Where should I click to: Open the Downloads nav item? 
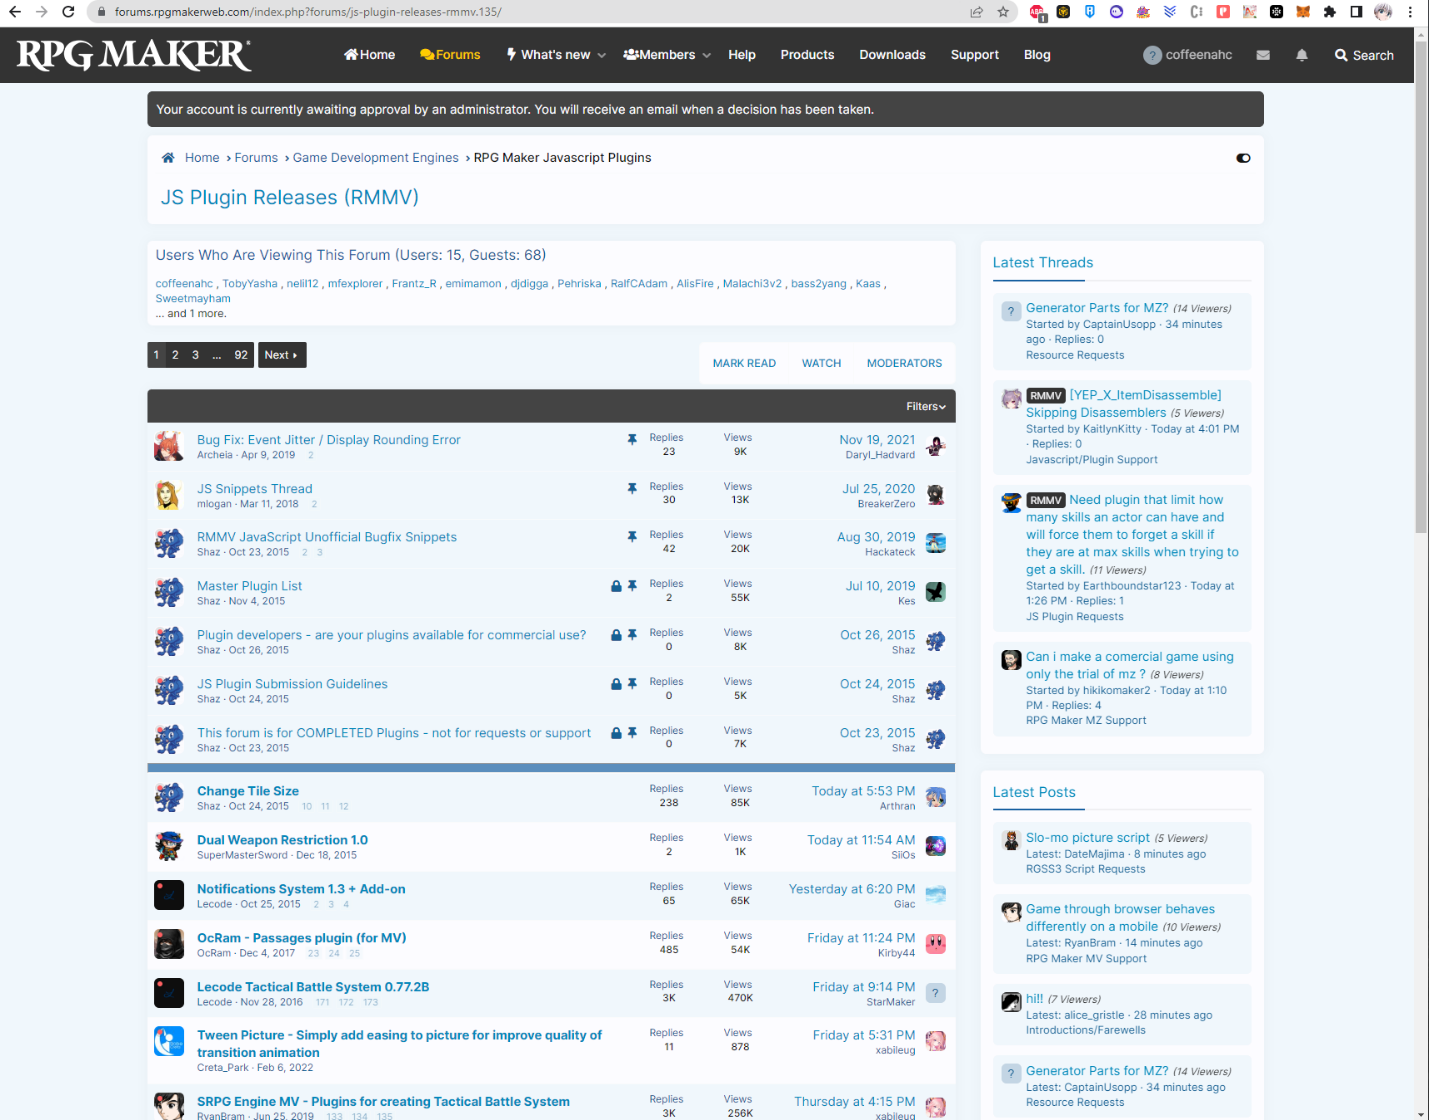pyautogui.click(x=892, y=55)
